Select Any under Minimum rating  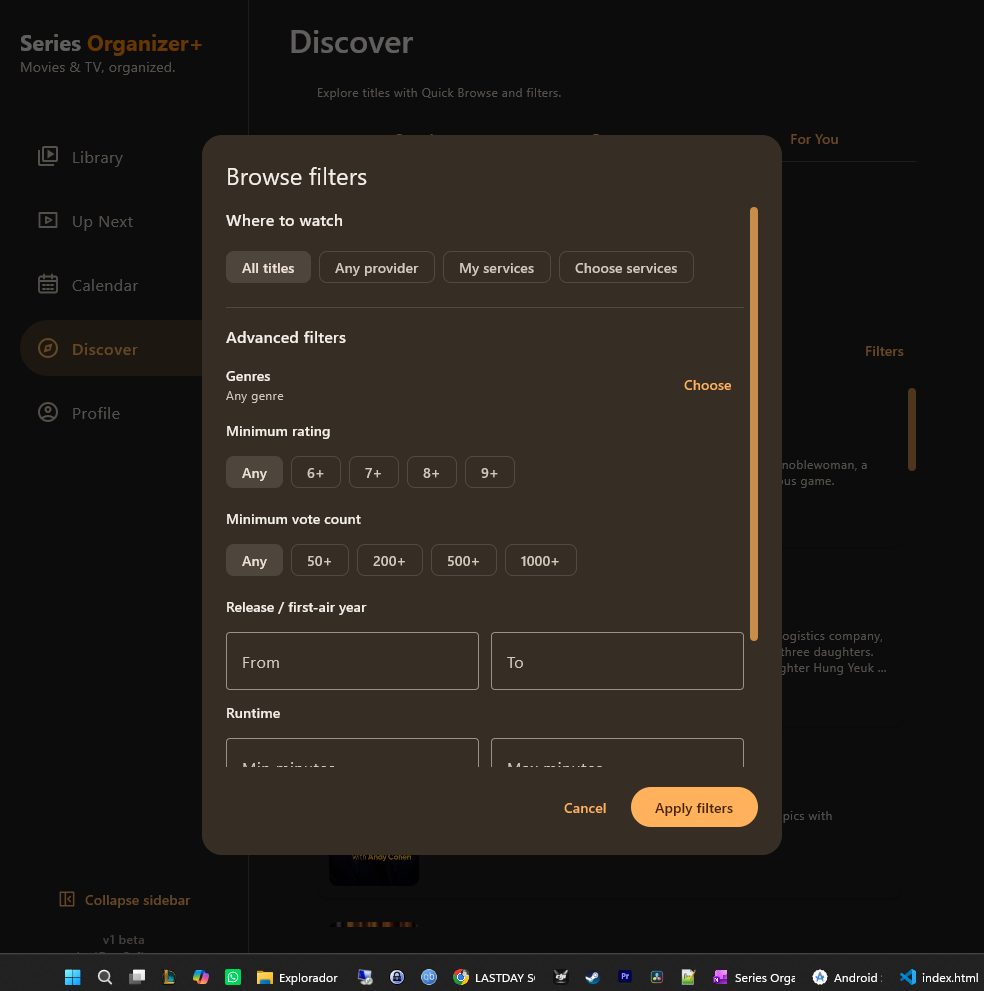(254, 472)
